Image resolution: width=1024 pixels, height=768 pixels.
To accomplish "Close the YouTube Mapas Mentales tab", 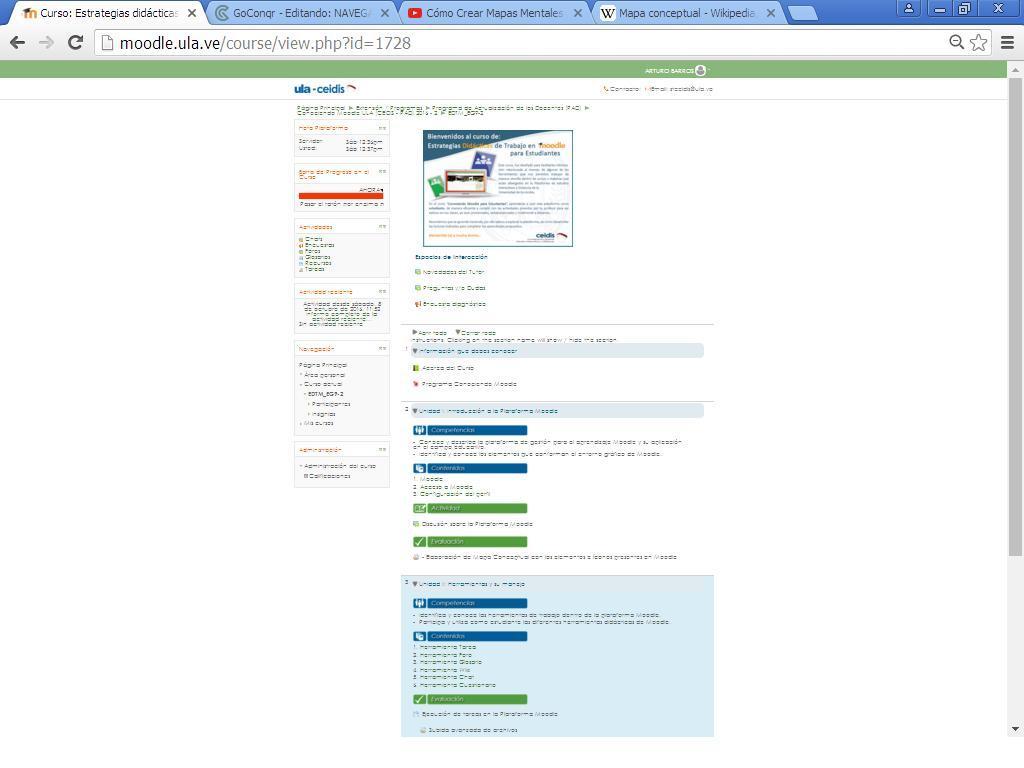I will [577, 13].
